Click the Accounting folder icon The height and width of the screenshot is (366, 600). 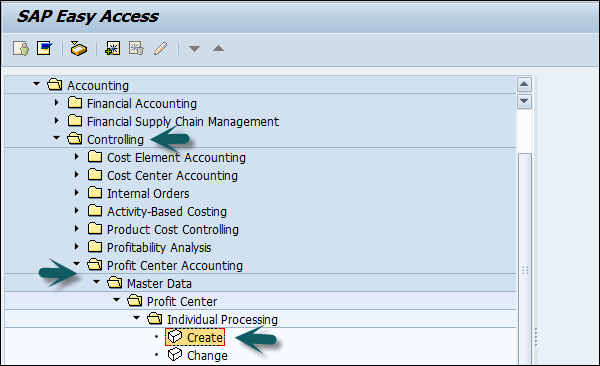point(55,85)
